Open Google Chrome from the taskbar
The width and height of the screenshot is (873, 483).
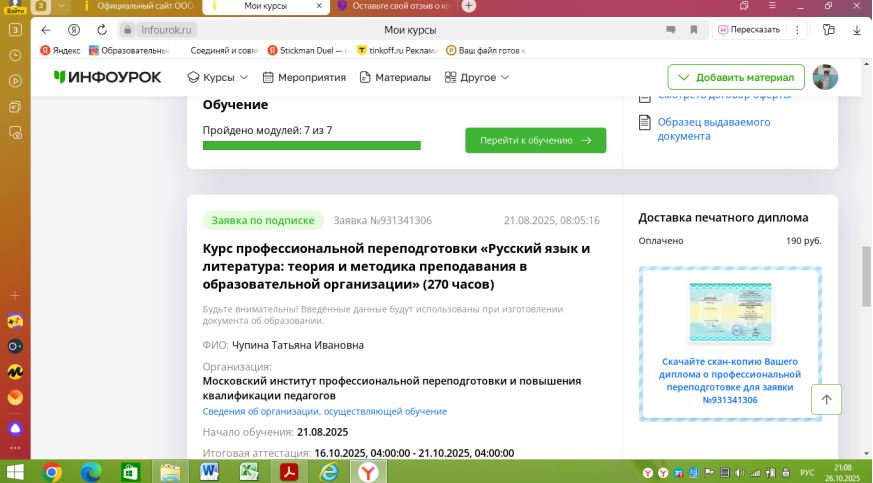click(x=52, y=470)
